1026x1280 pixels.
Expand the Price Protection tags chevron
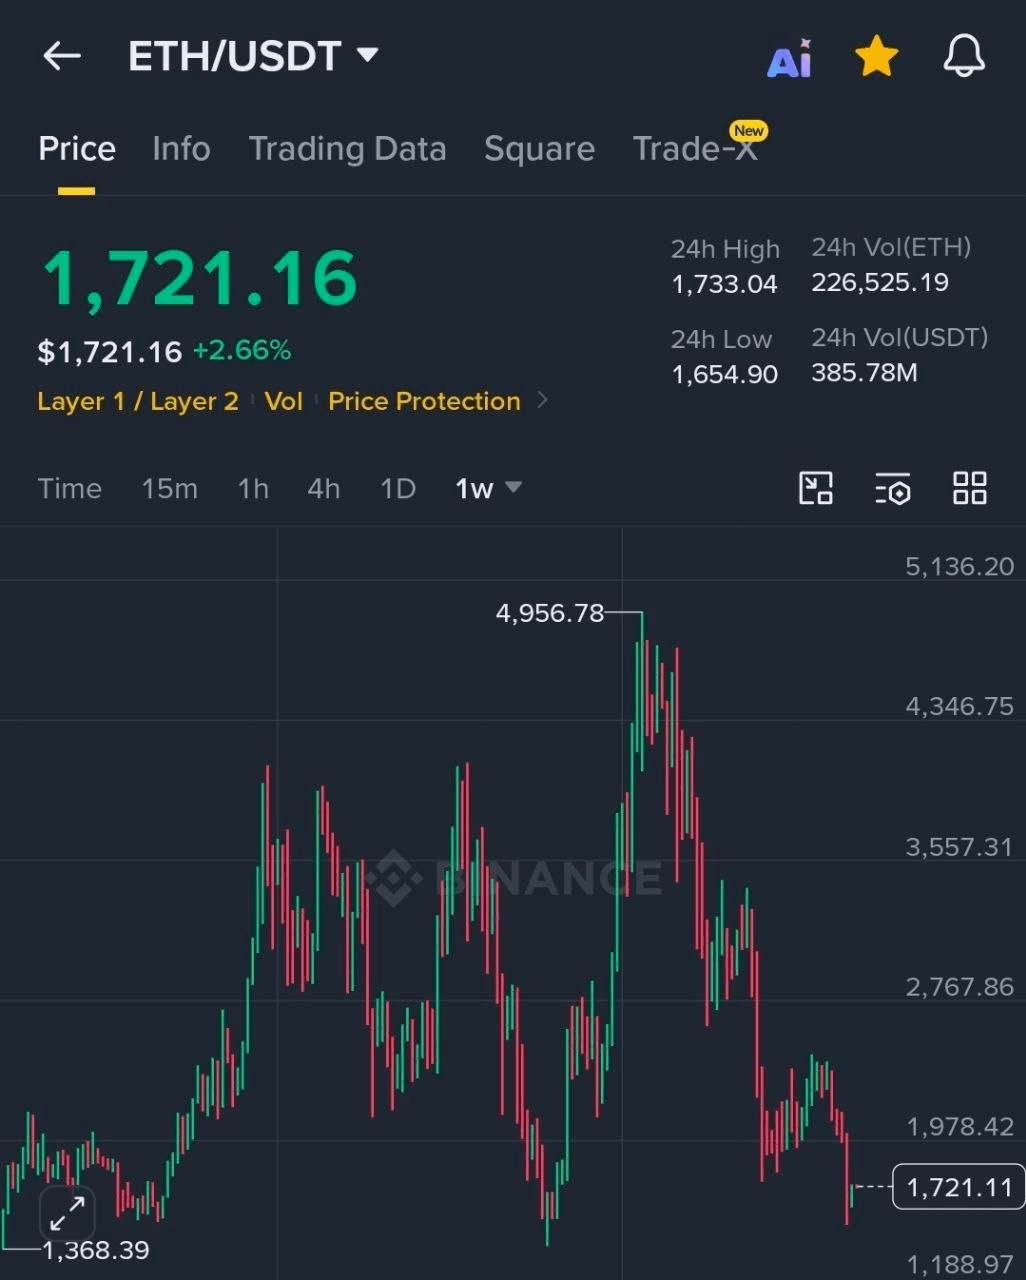coord(543,400)
